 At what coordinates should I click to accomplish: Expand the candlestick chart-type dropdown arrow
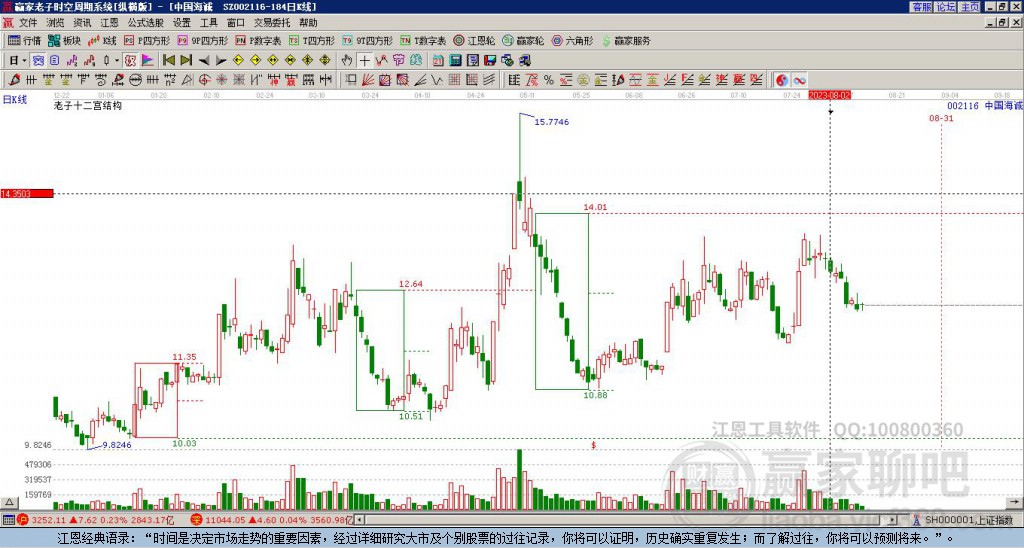(117, 61)
